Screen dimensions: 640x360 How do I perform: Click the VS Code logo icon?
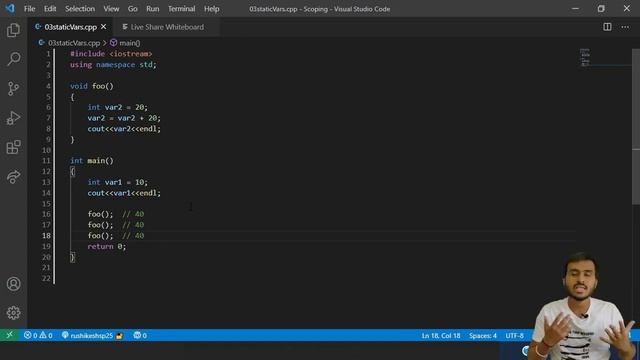pos(10,8)
